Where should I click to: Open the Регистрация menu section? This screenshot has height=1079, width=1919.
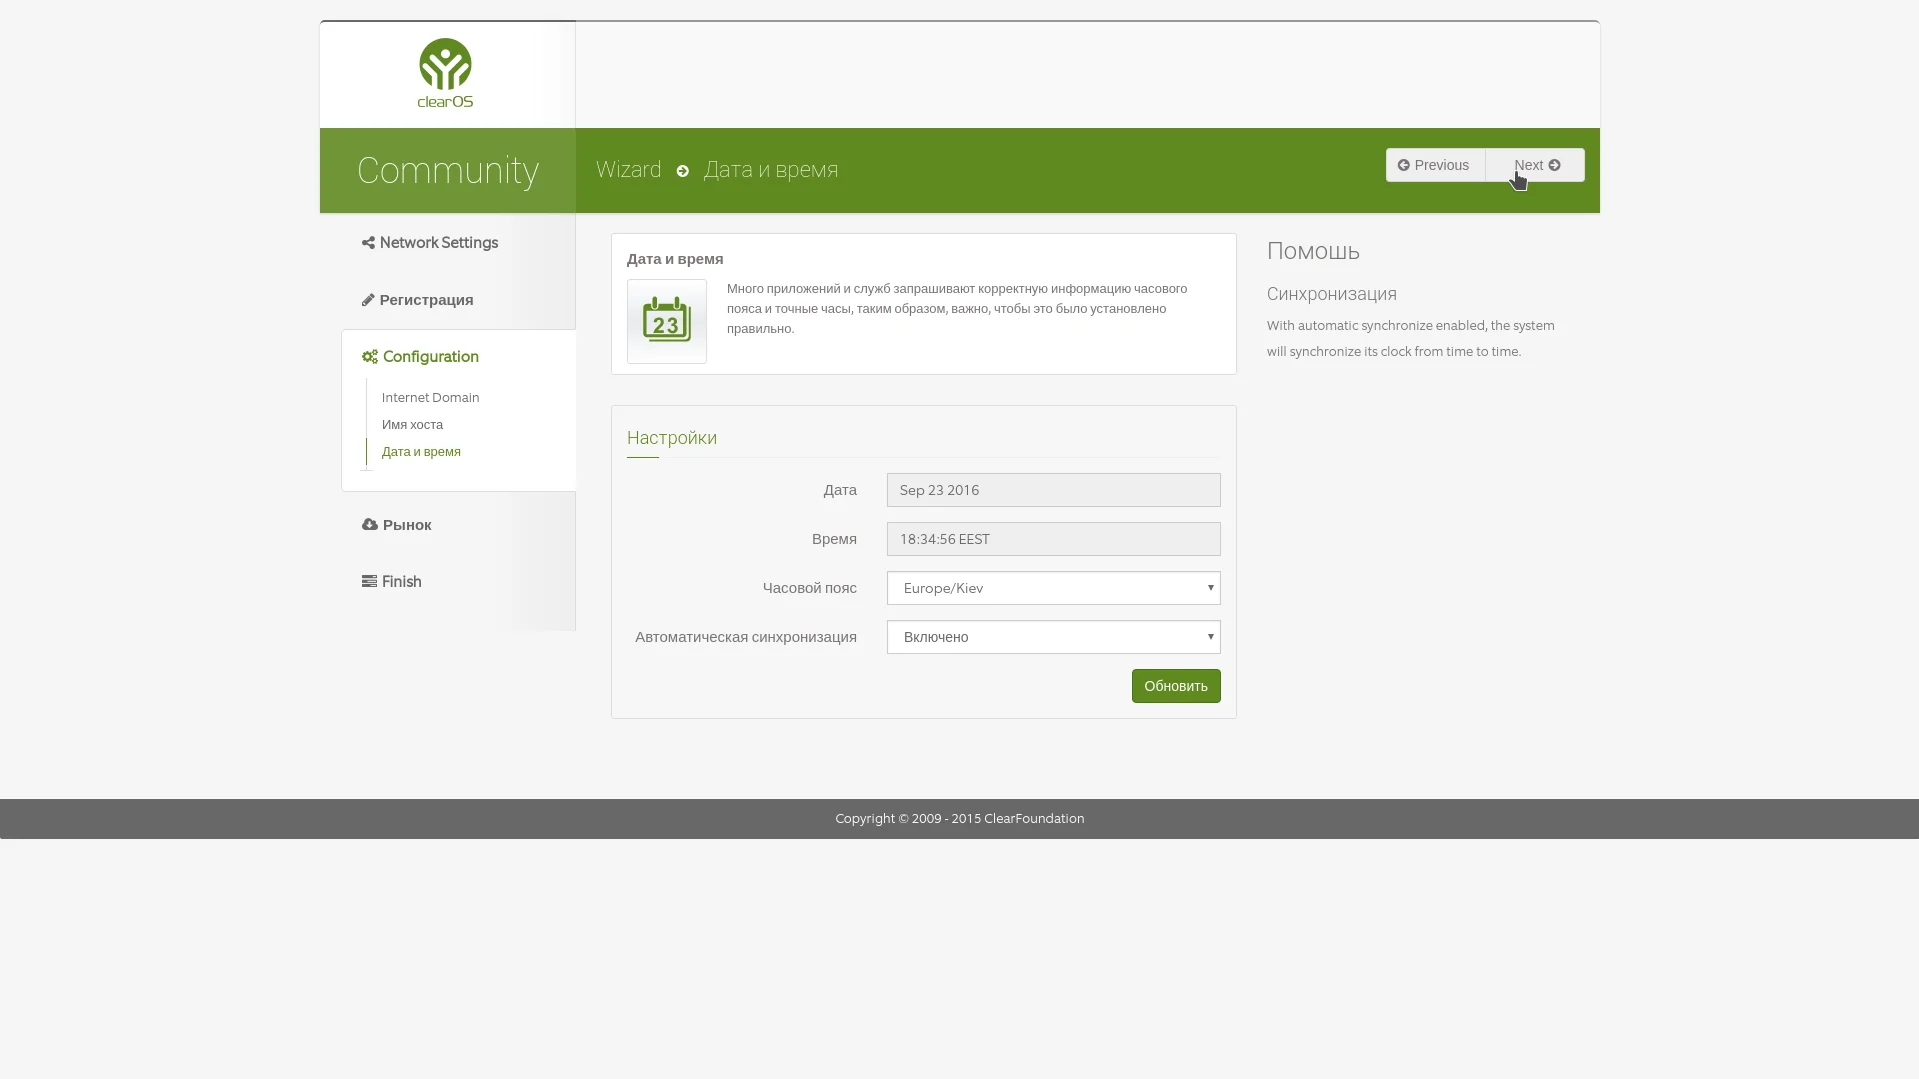[426, 300]
